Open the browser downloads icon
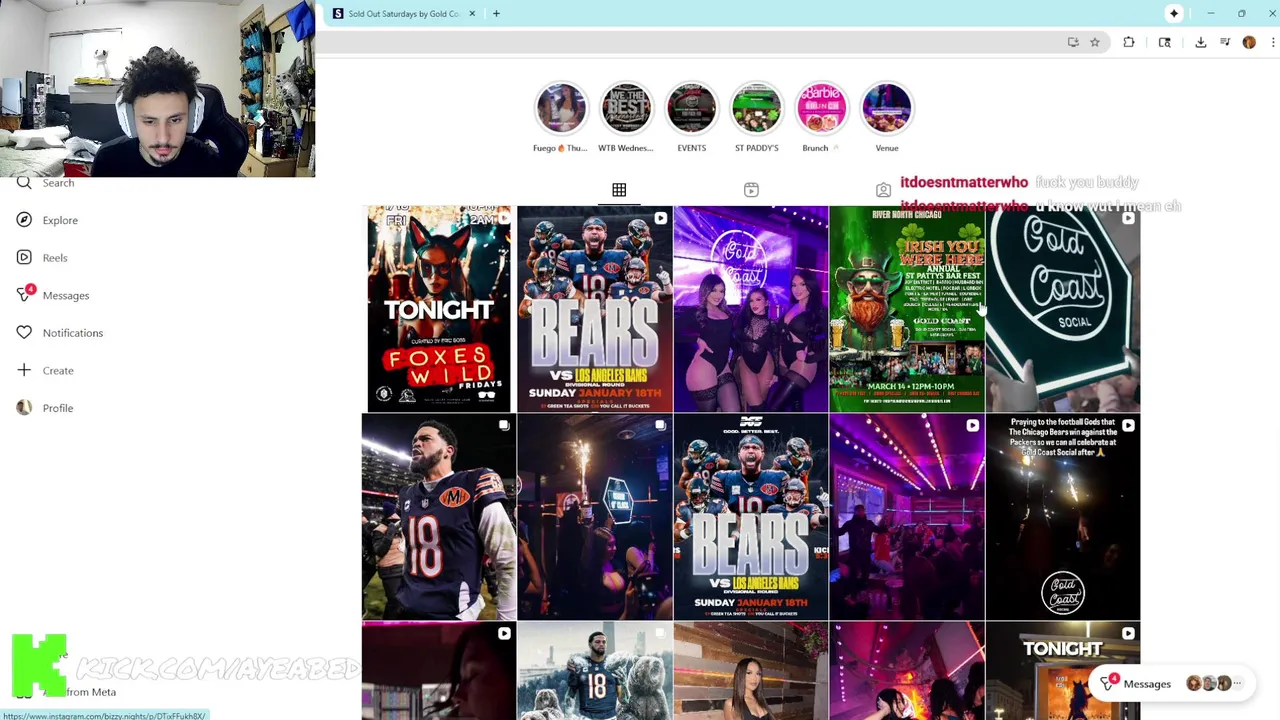Viewport: 1280px width, 720px height. 1201,42
